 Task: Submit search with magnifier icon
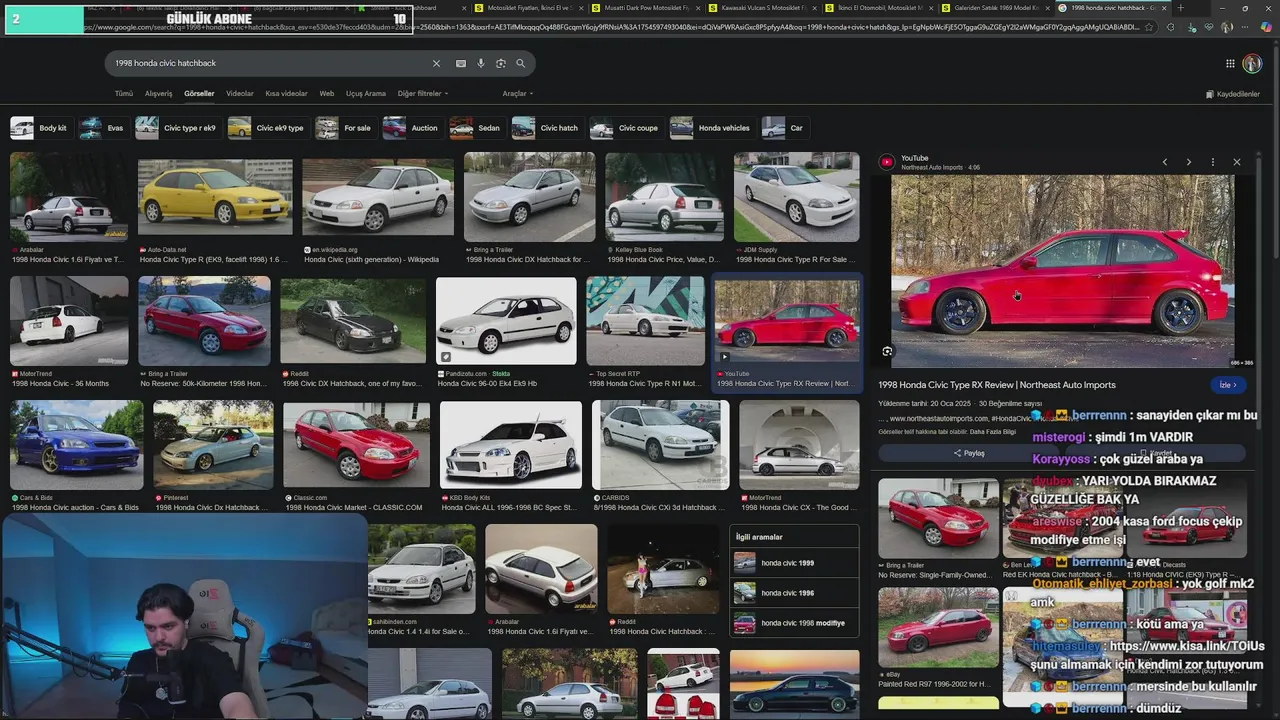[x=520, y=63]
